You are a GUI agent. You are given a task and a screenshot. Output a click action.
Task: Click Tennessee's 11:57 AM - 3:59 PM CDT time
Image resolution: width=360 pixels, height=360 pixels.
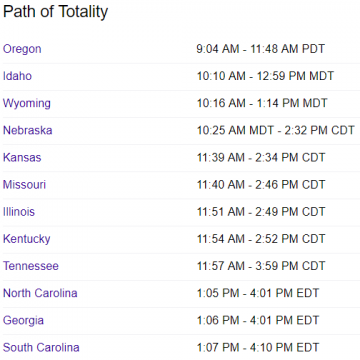pos(261,266)
